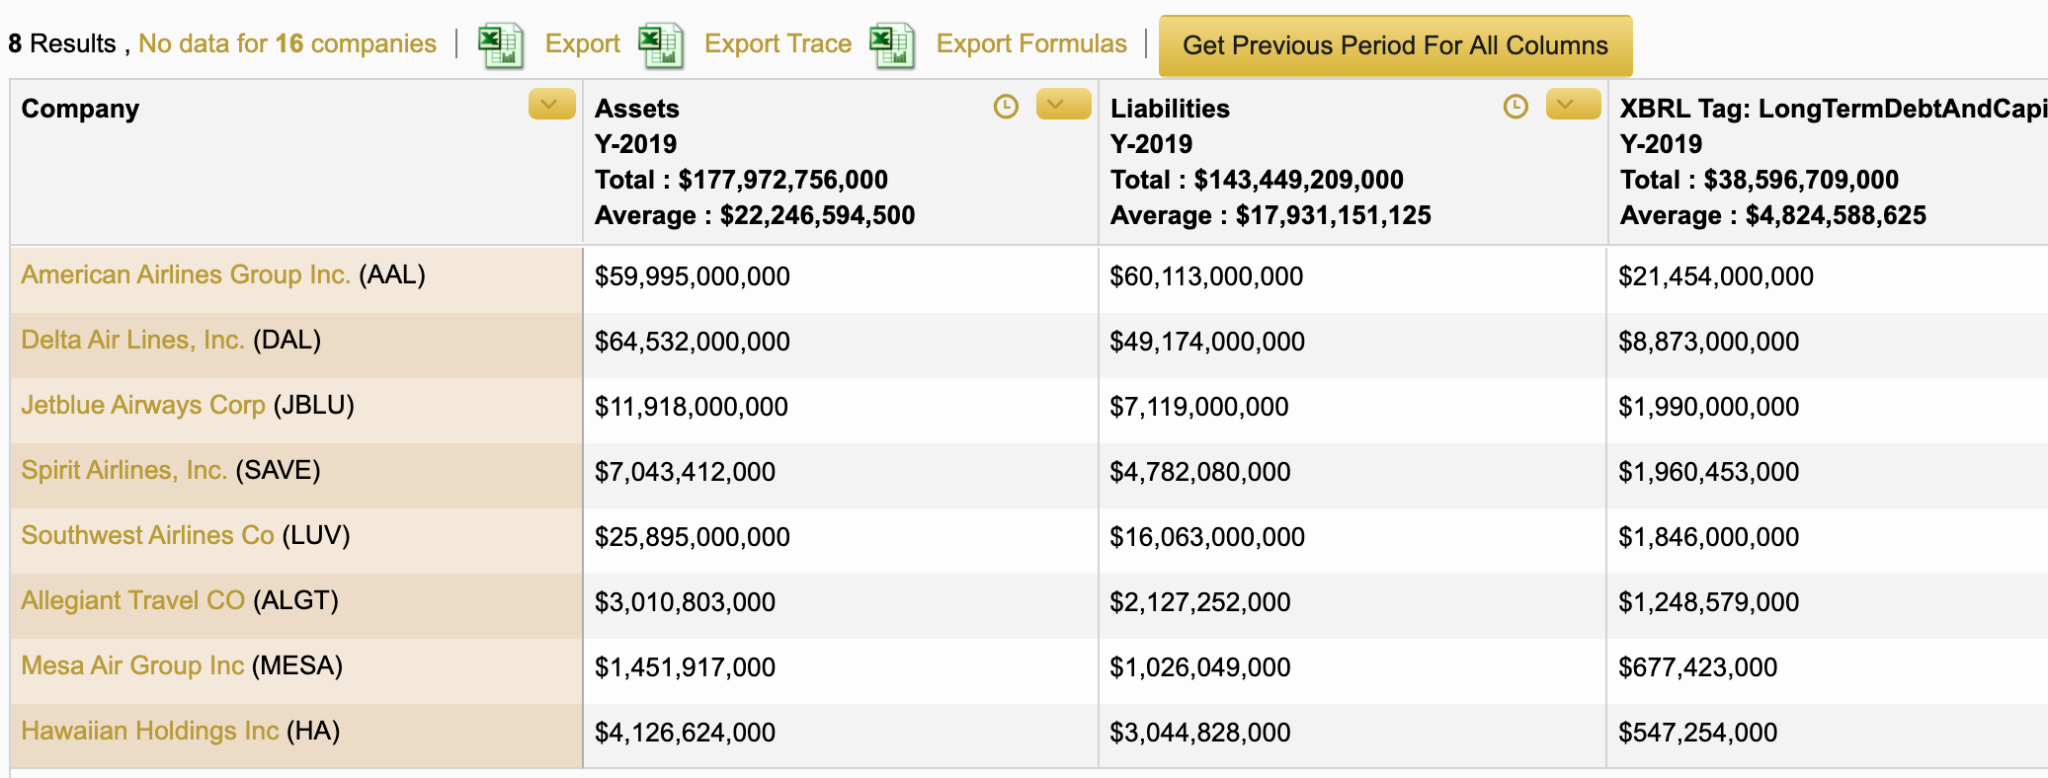The width and height of the screenshot is (2048, 778).
Task: Click the Excel icon beside Export
Action: pyautogui.click(x=500, y=45)
